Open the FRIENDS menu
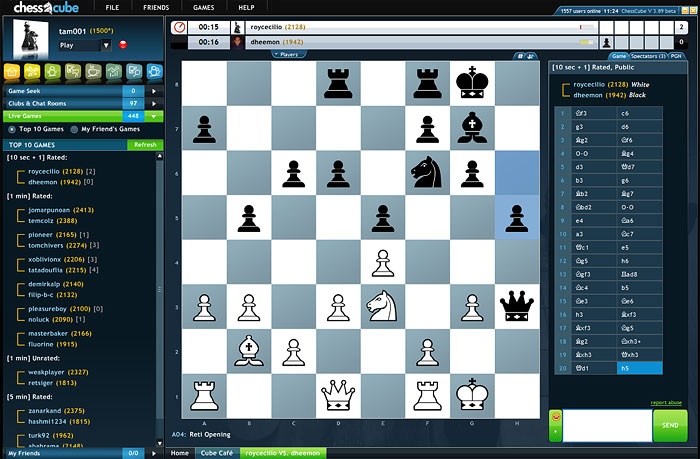This screenshot has width=700, height=459. point(156,8)
